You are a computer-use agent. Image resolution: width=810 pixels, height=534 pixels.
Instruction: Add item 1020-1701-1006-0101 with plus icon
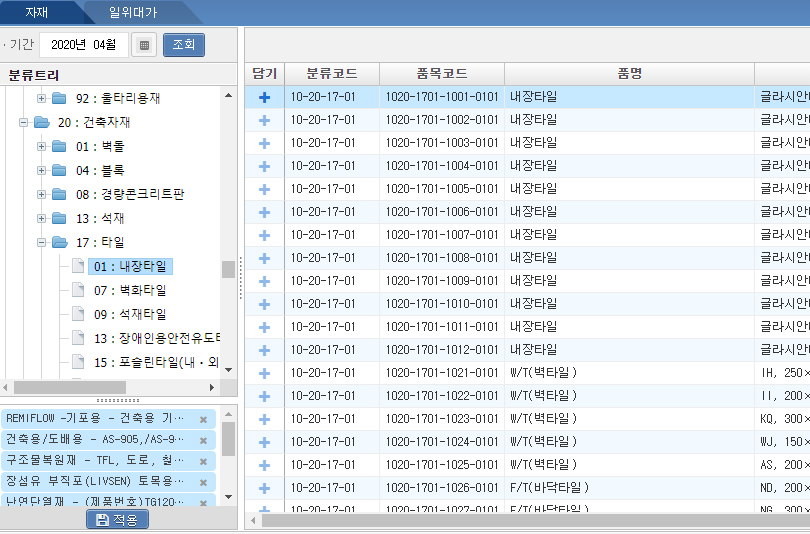(x=264, y=212)
